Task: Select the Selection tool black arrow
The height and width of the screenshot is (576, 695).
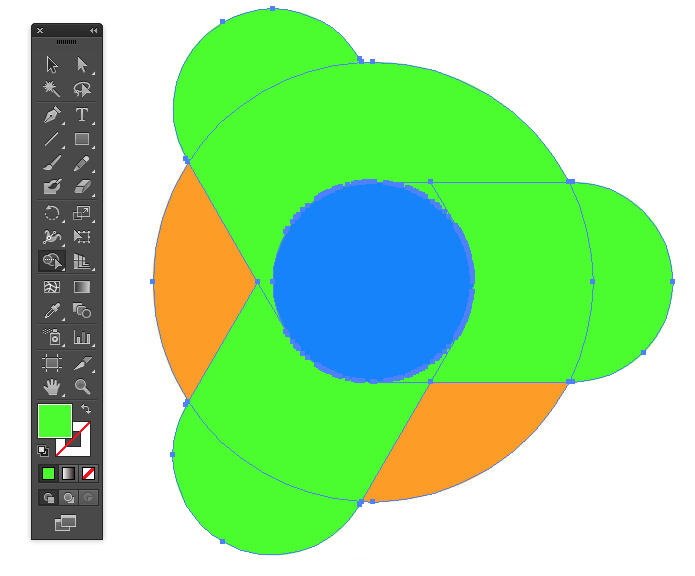Action: [x=52, y=65]
